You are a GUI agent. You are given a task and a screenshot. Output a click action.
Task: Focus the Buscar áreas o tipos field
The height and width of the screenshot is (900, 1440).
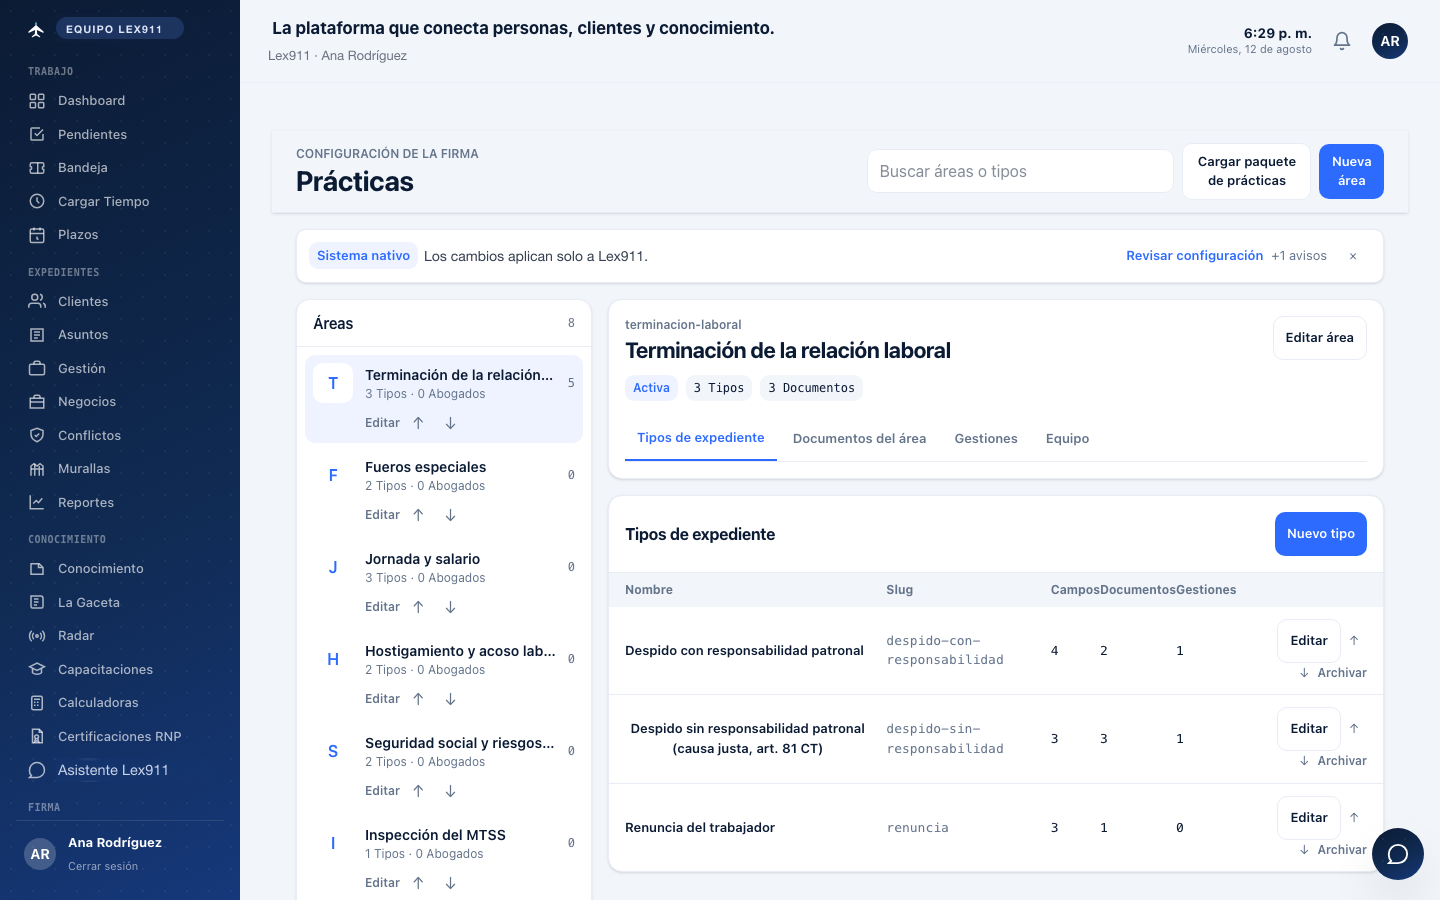click(1020, 171)
